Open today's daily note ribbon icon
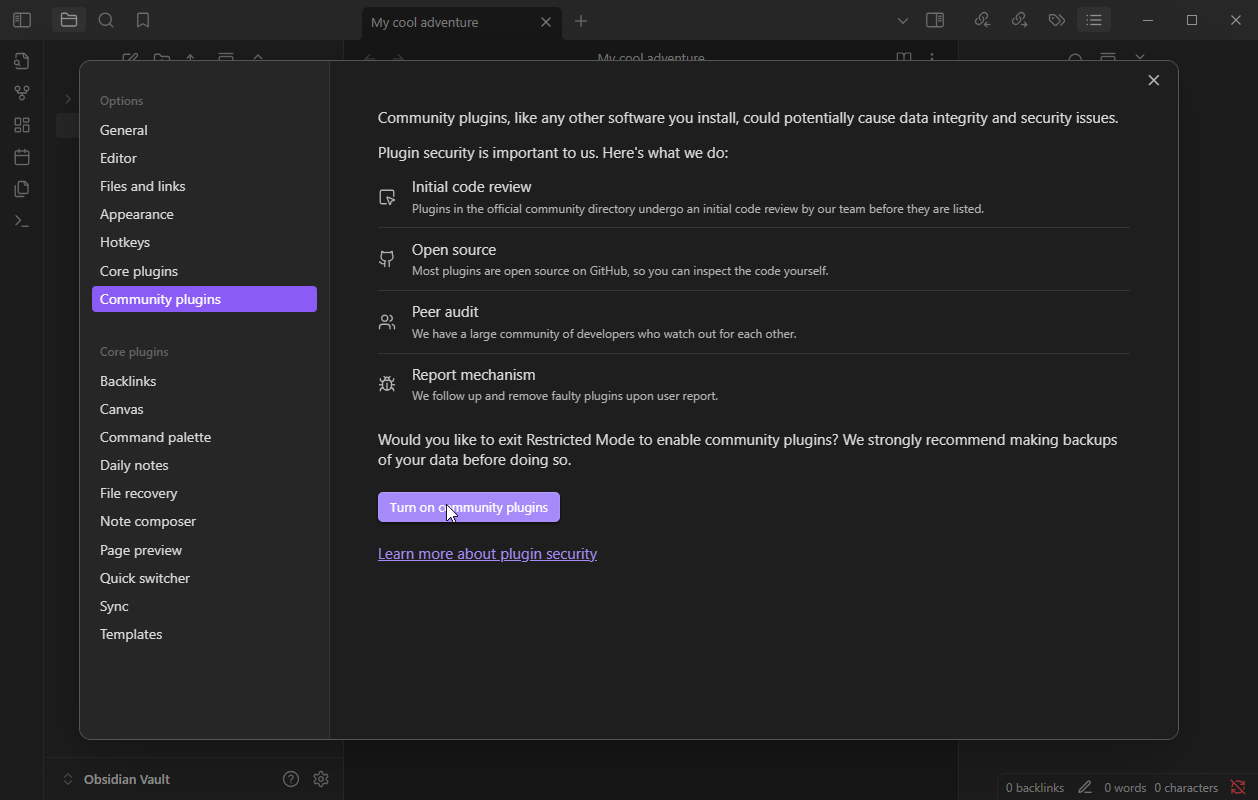The height and width of the screenshot is (800, 1258). [22, 157]
